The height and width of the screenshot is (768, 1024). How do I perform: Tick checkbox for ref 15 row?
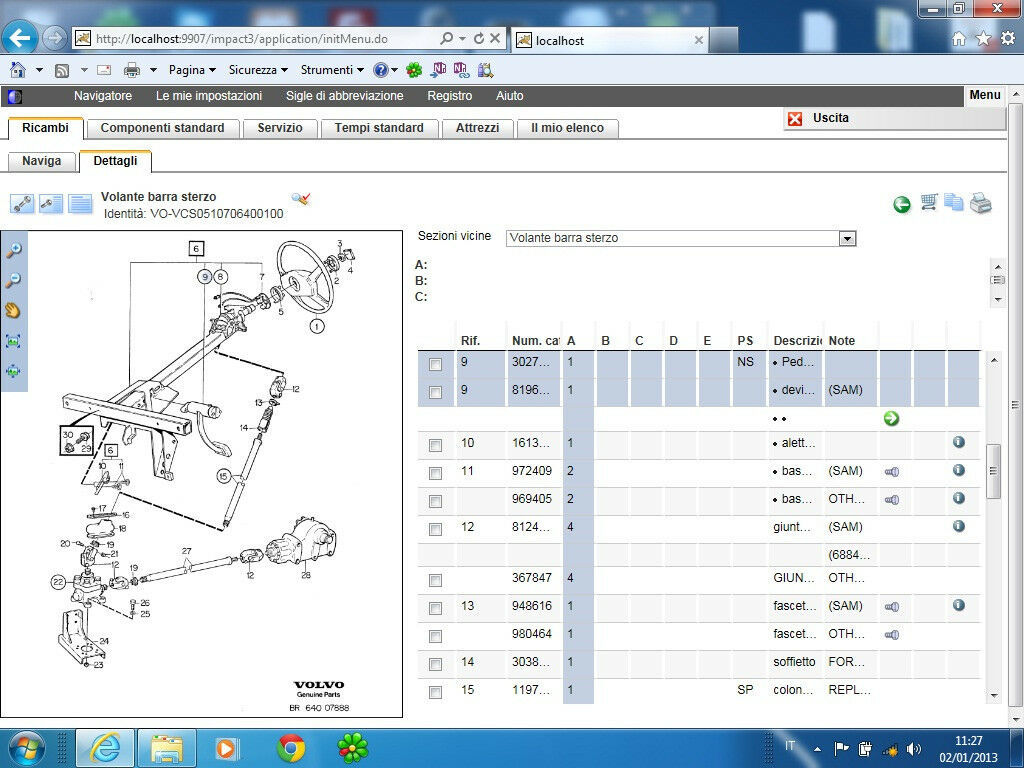(x=435, y=692)
